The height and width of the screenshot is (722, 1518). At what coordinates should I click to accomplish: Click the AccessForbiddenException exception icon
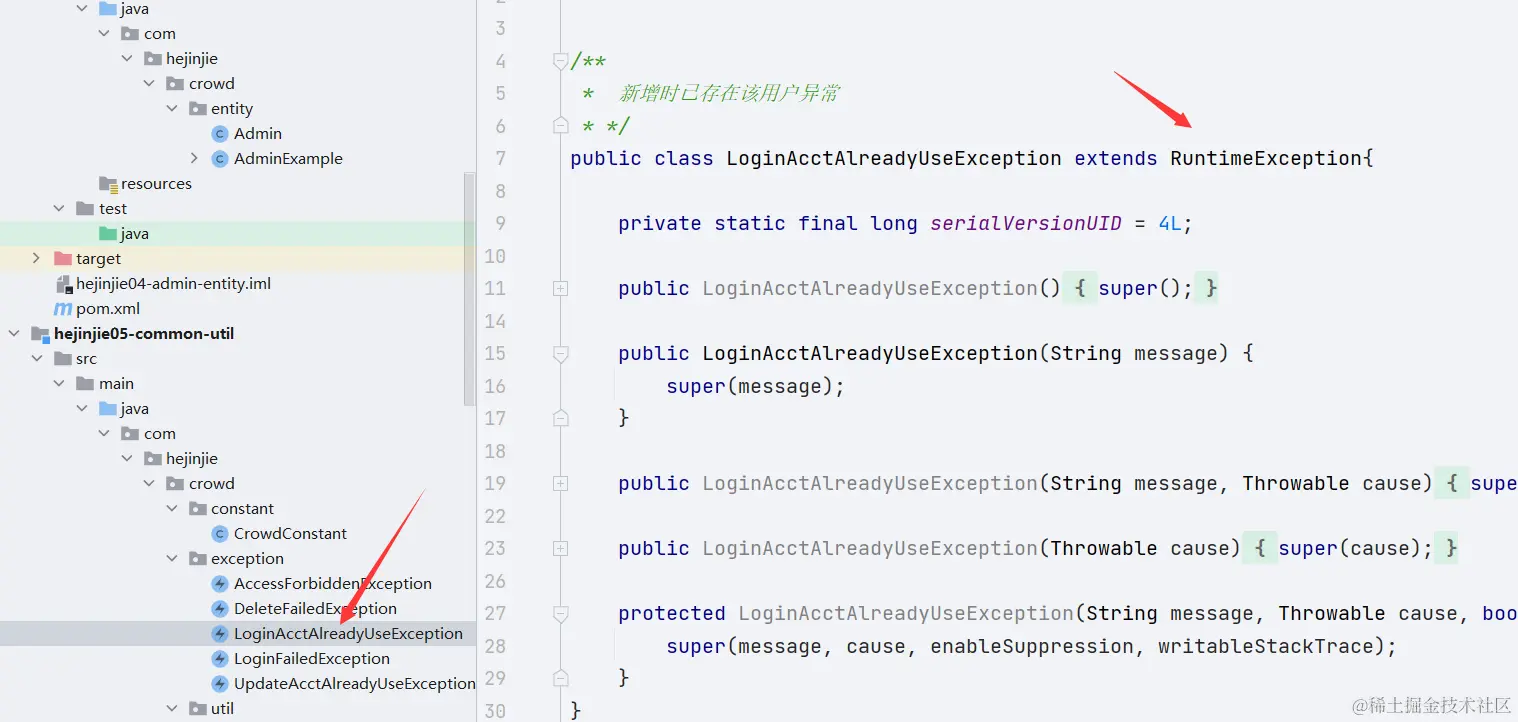220,584
